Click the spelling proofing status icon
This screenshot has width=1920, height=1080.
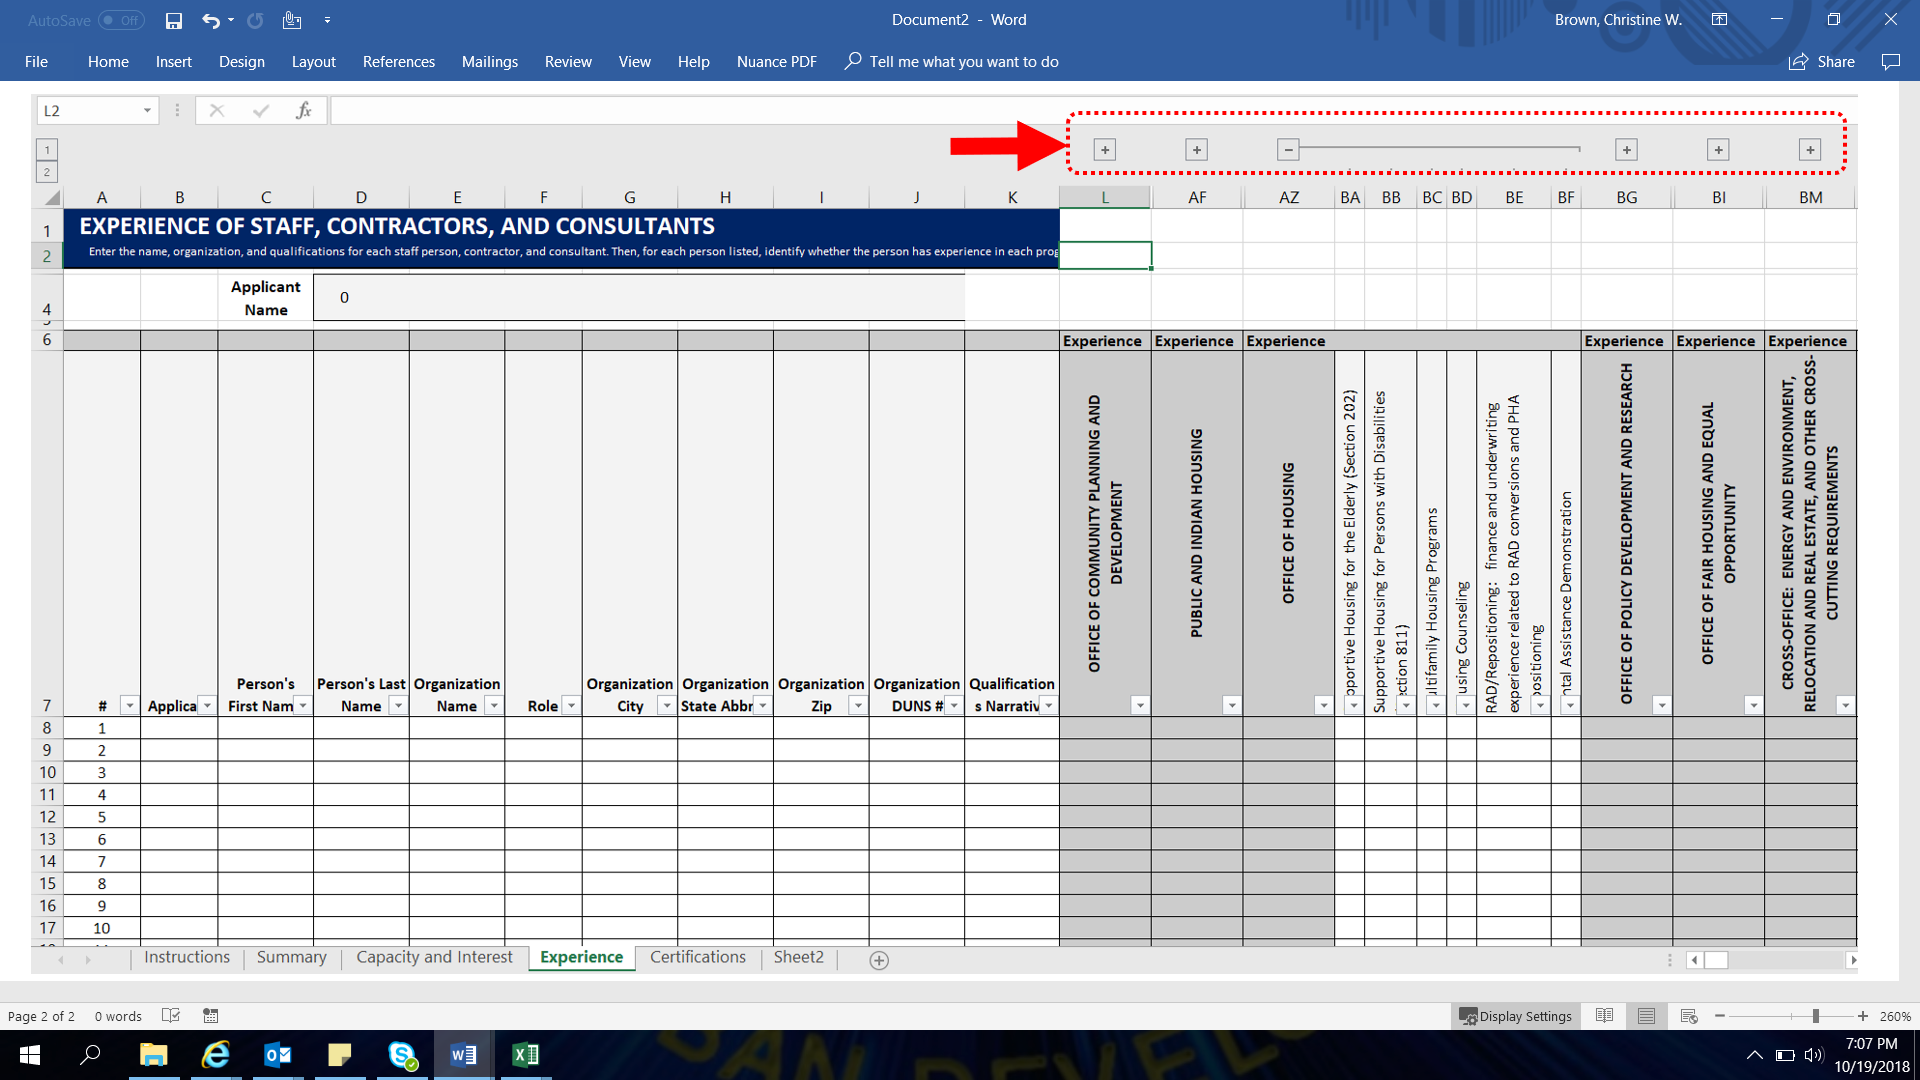coord(171,1016)
